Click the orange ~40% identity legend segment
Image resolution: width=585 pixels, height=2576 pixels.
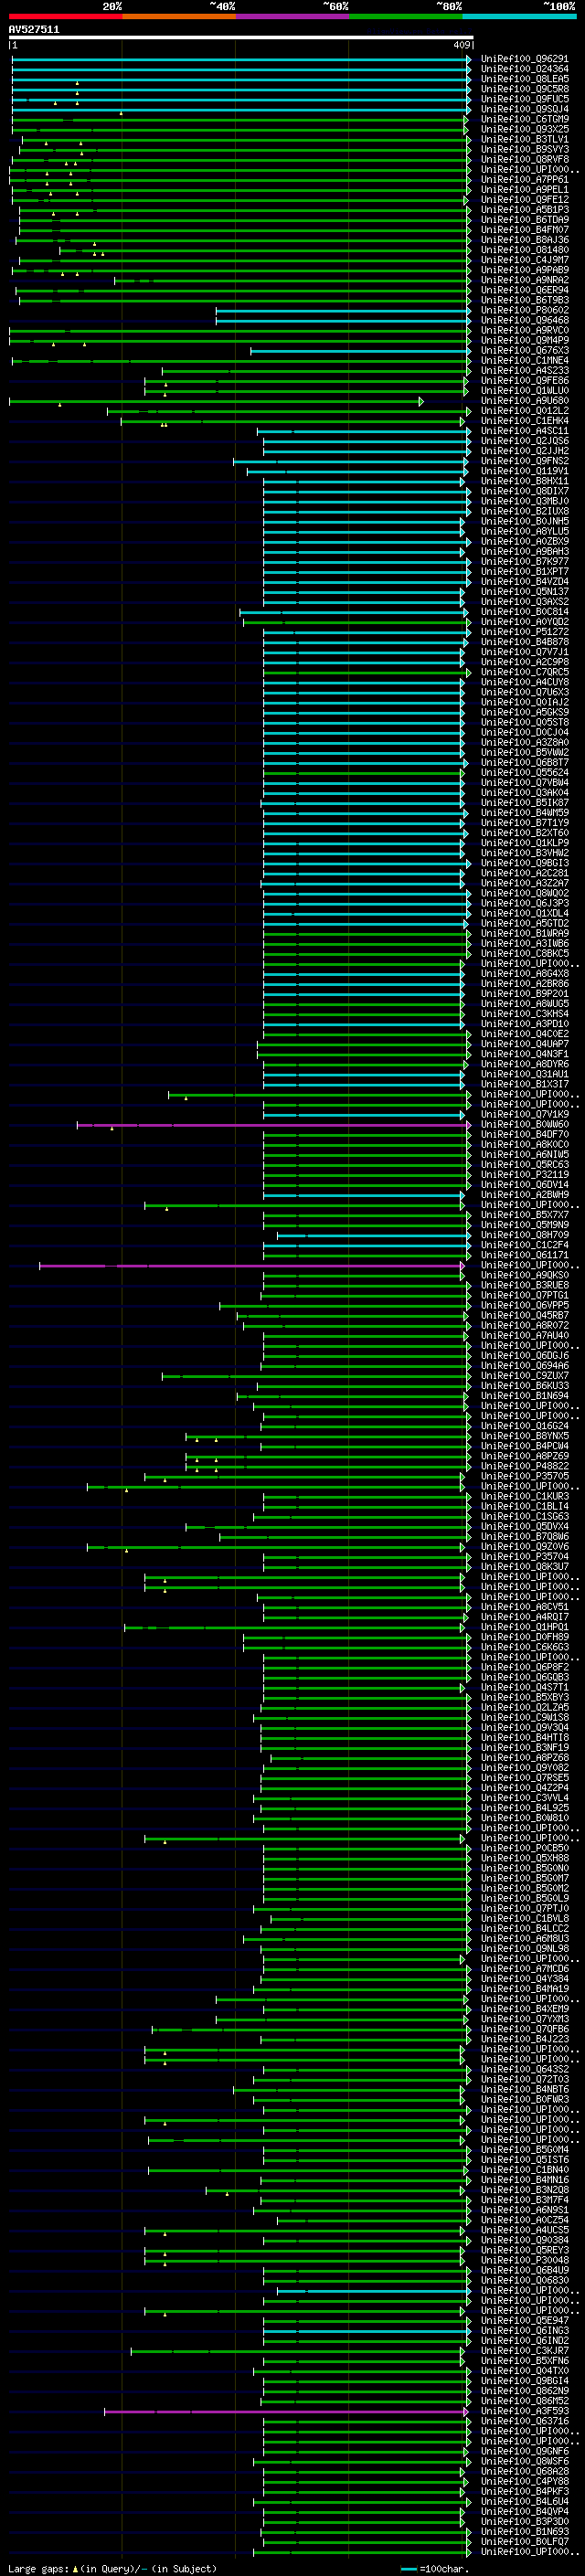[178, 16]
